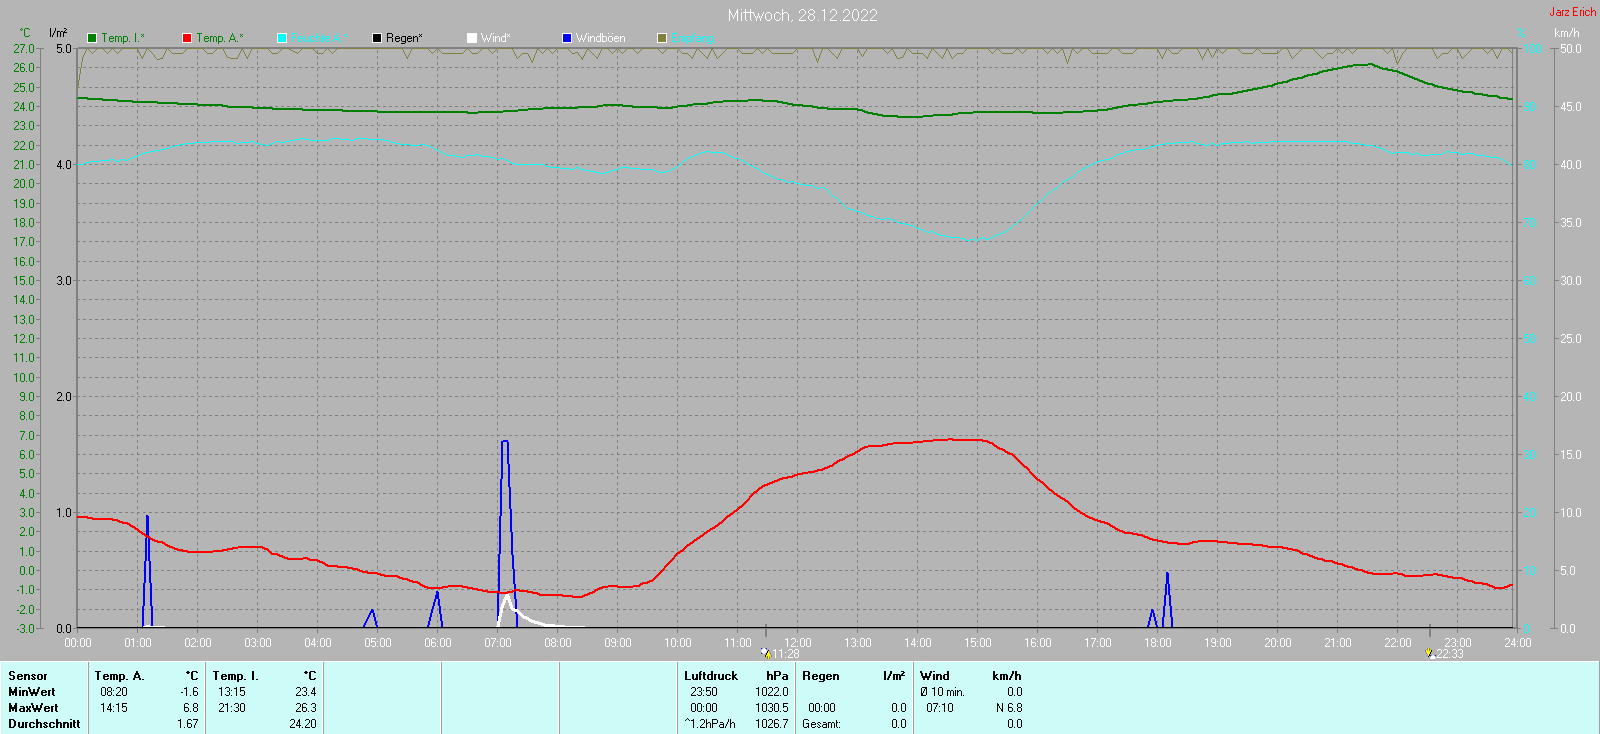
Task: Click the average pressure value '1026.7'
Action: point(772,724)
